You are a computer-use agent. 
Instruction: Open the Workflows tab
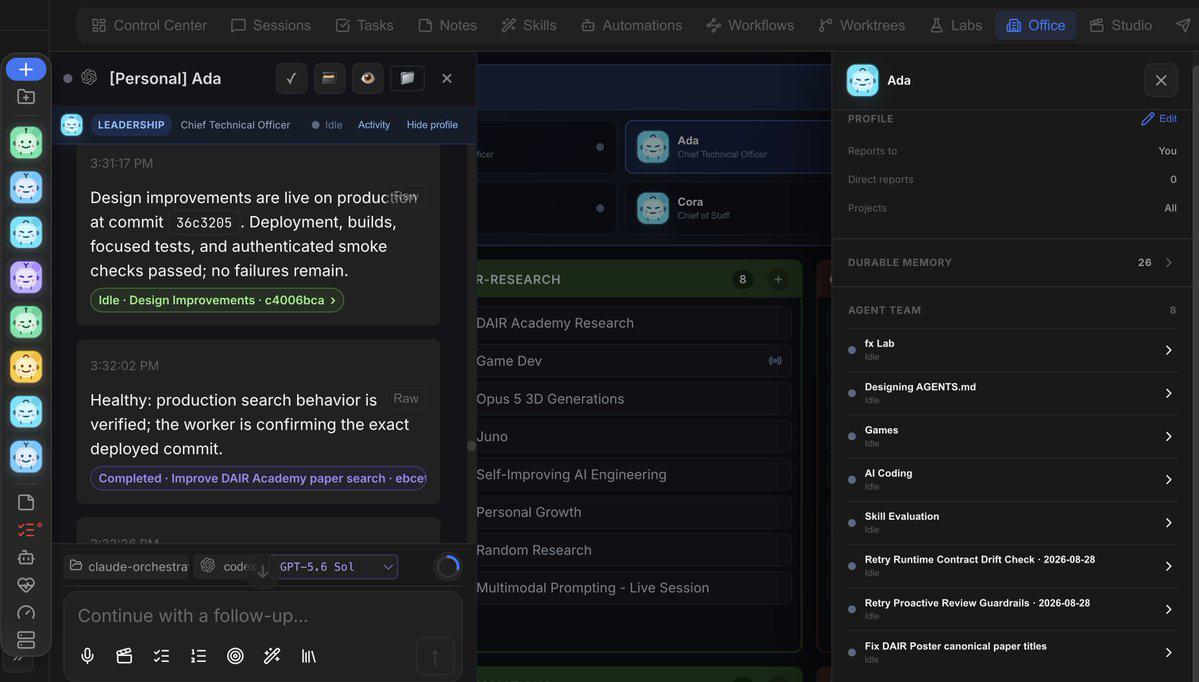tap(750, 25)
